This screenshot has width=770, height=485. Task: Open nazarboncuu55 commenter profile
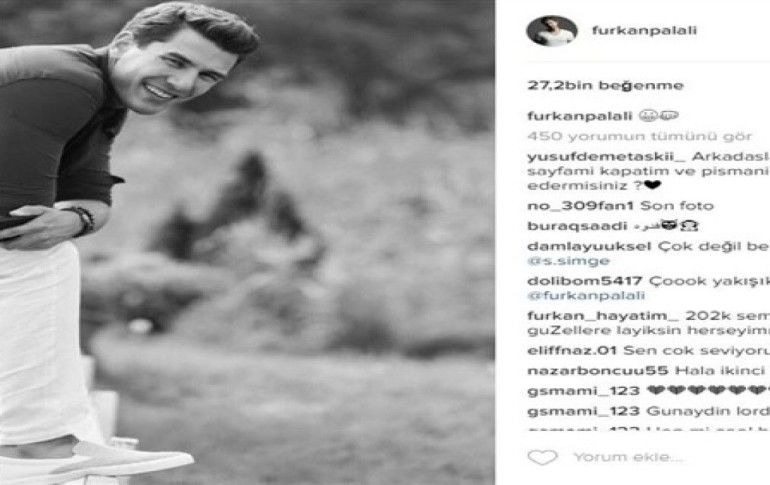[x=598, y=371]
